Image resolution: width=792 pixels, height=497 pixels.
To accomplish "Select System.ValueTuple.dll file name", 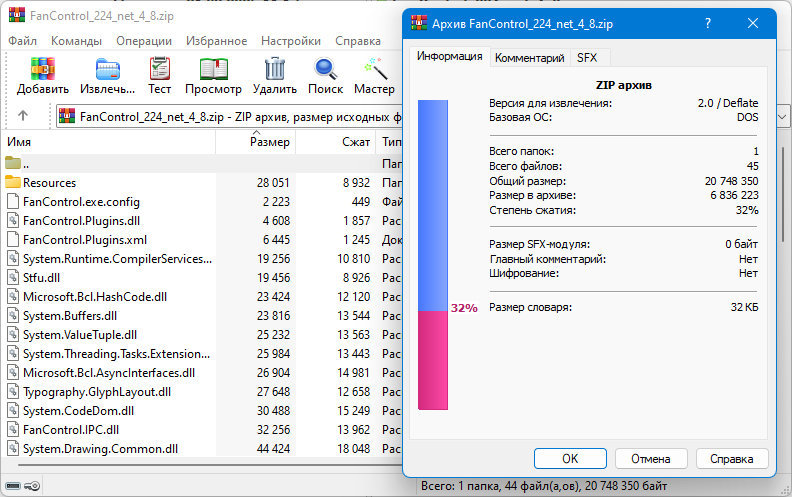I will (x=80, y=335).
